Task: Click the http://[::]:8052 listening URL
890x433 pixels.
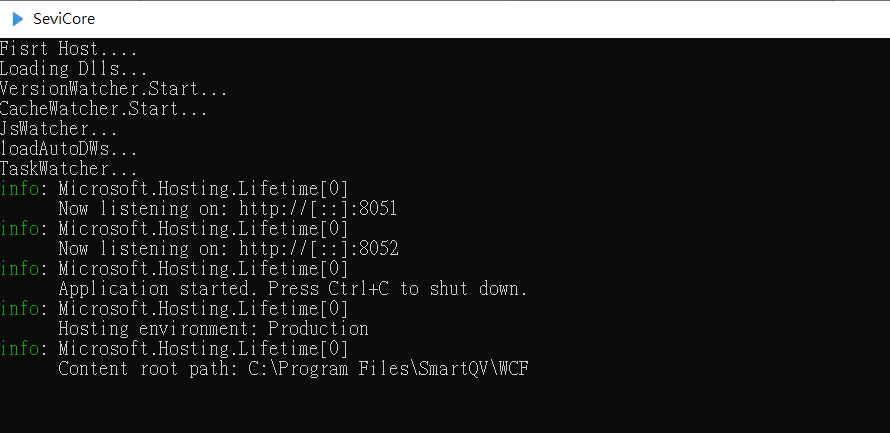Action: [318, 249]
